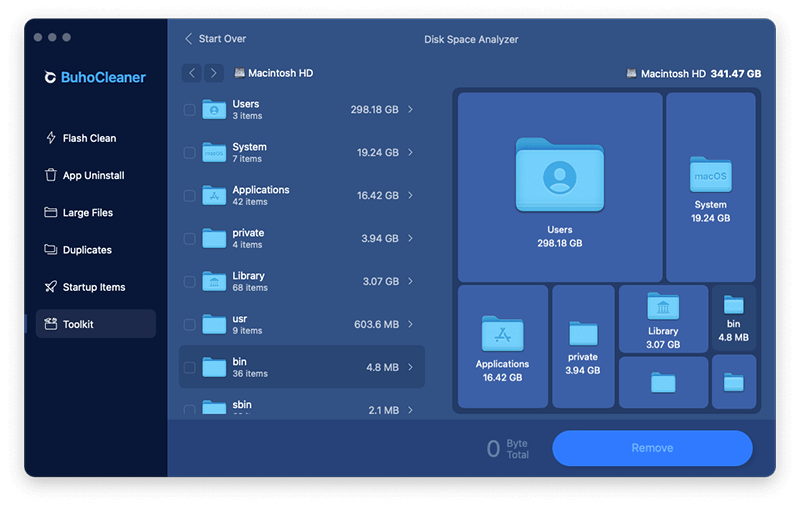The image size is (800, 507).
Task: Click Start Over link
Action: [215, 39]
